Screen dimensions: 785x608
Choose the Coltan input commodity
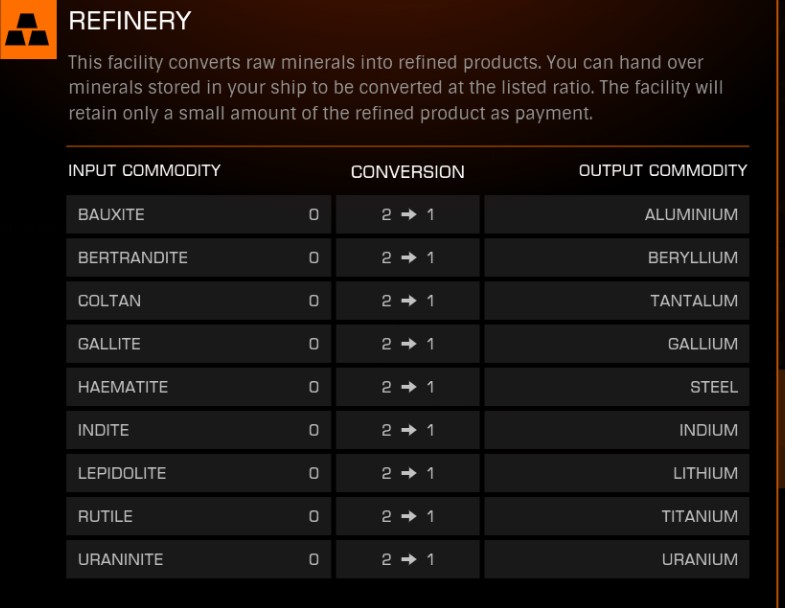(199, 300)
